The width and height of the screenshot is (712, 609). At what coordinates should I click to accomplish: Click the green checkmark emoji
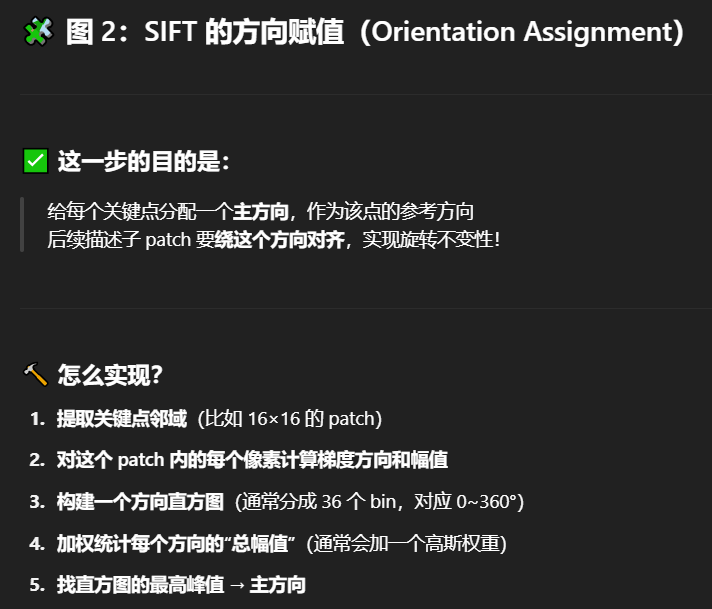[x=35, y=161]
